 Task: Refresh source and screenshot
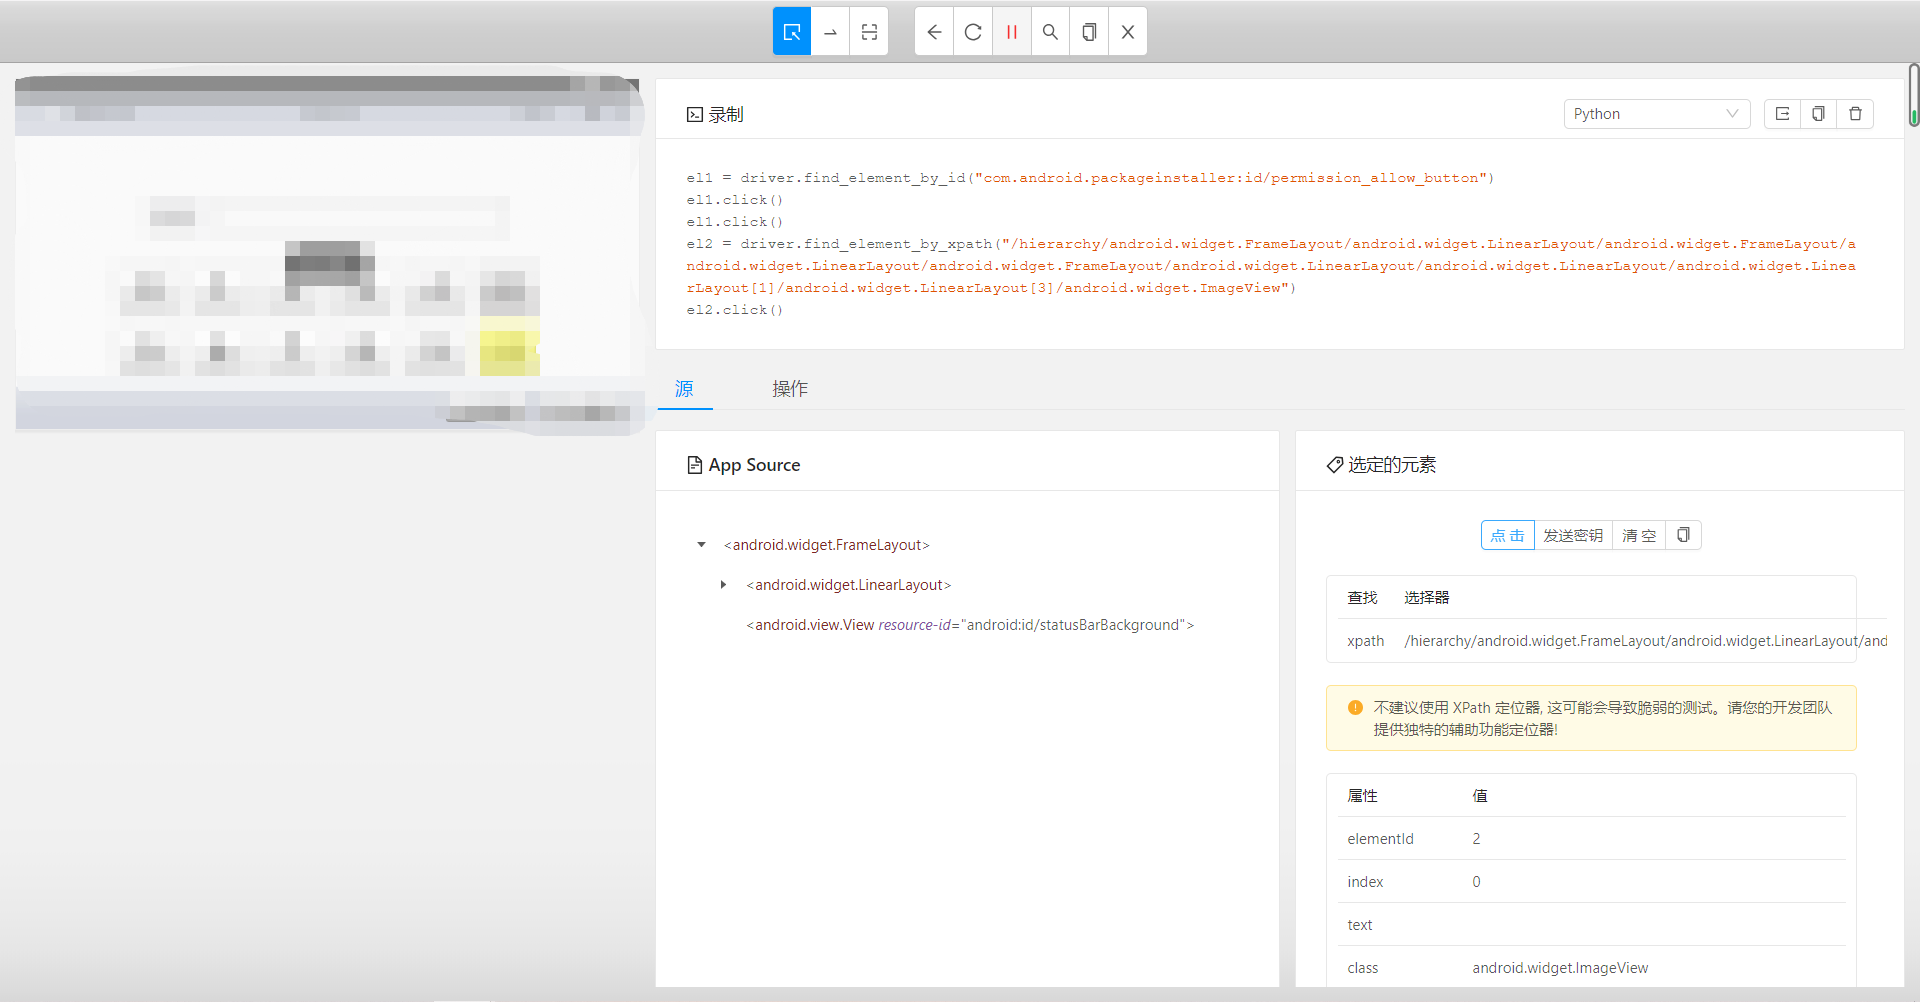[x=973, y=32]
